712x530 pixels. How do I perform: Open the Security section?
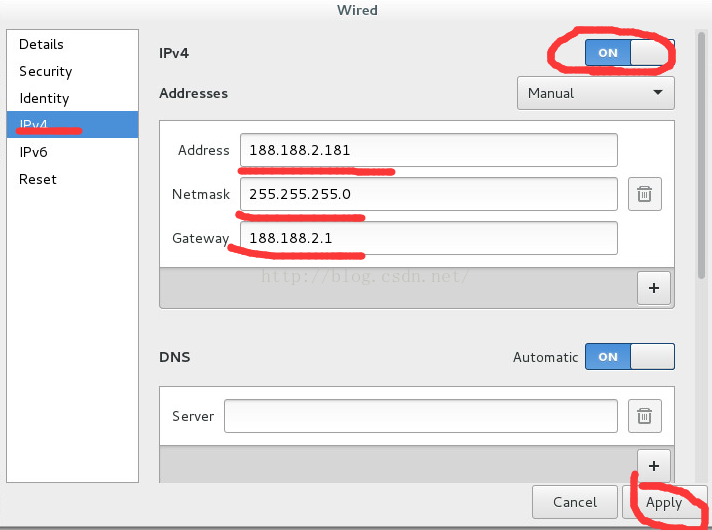click(x=73, y=71)
